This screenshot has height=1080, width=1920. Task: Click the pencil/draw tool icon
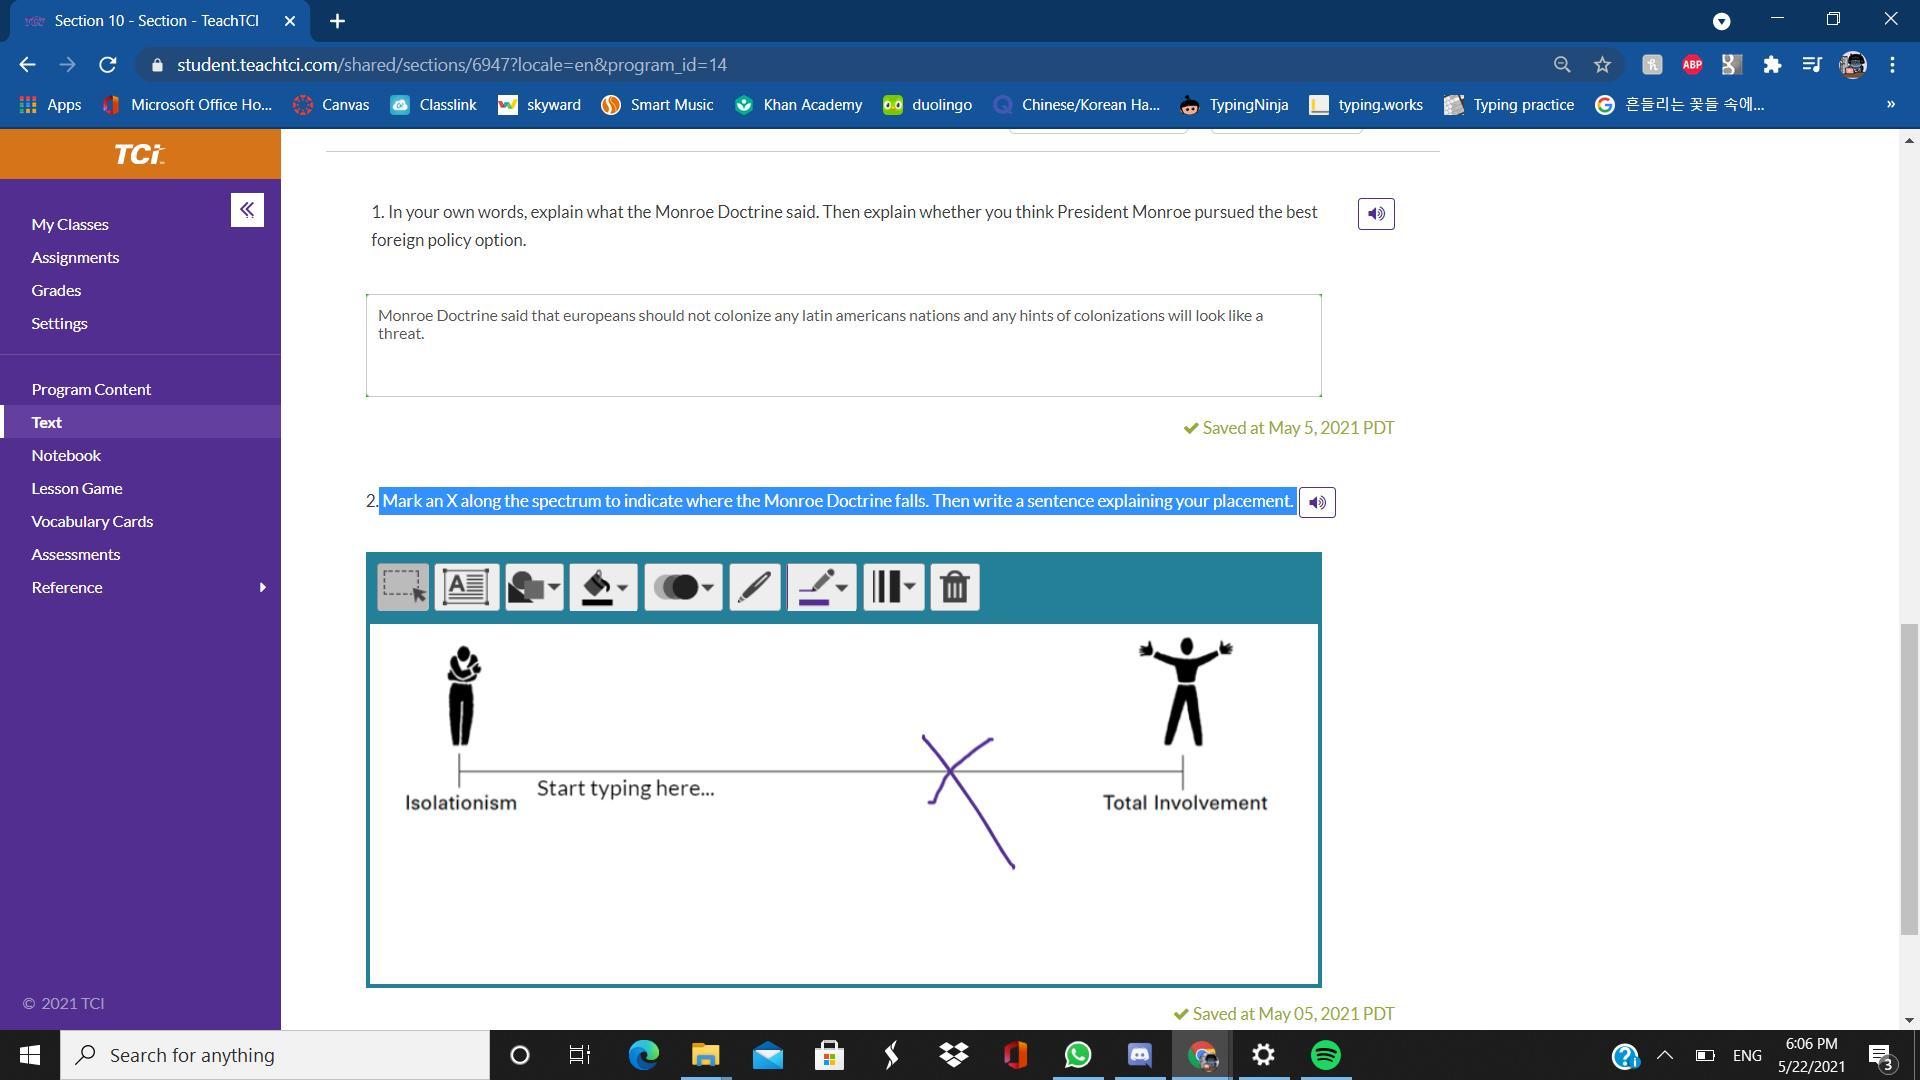754,585
